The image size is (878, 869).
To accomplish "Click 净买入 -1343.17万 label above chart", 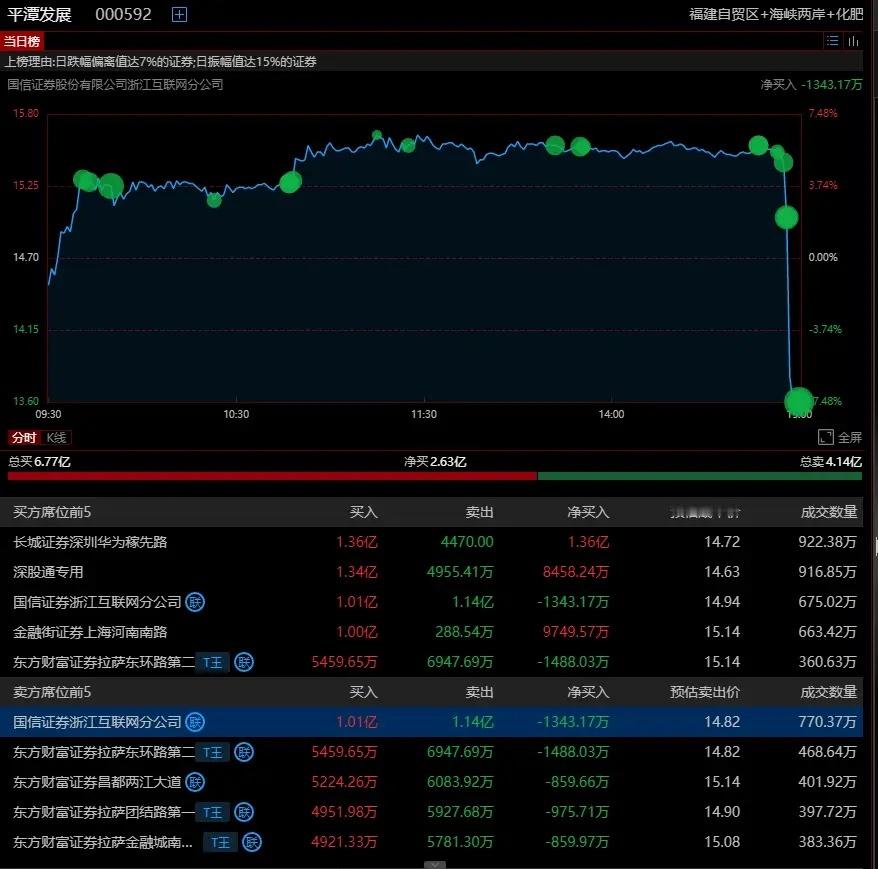I will pos(811,85).
